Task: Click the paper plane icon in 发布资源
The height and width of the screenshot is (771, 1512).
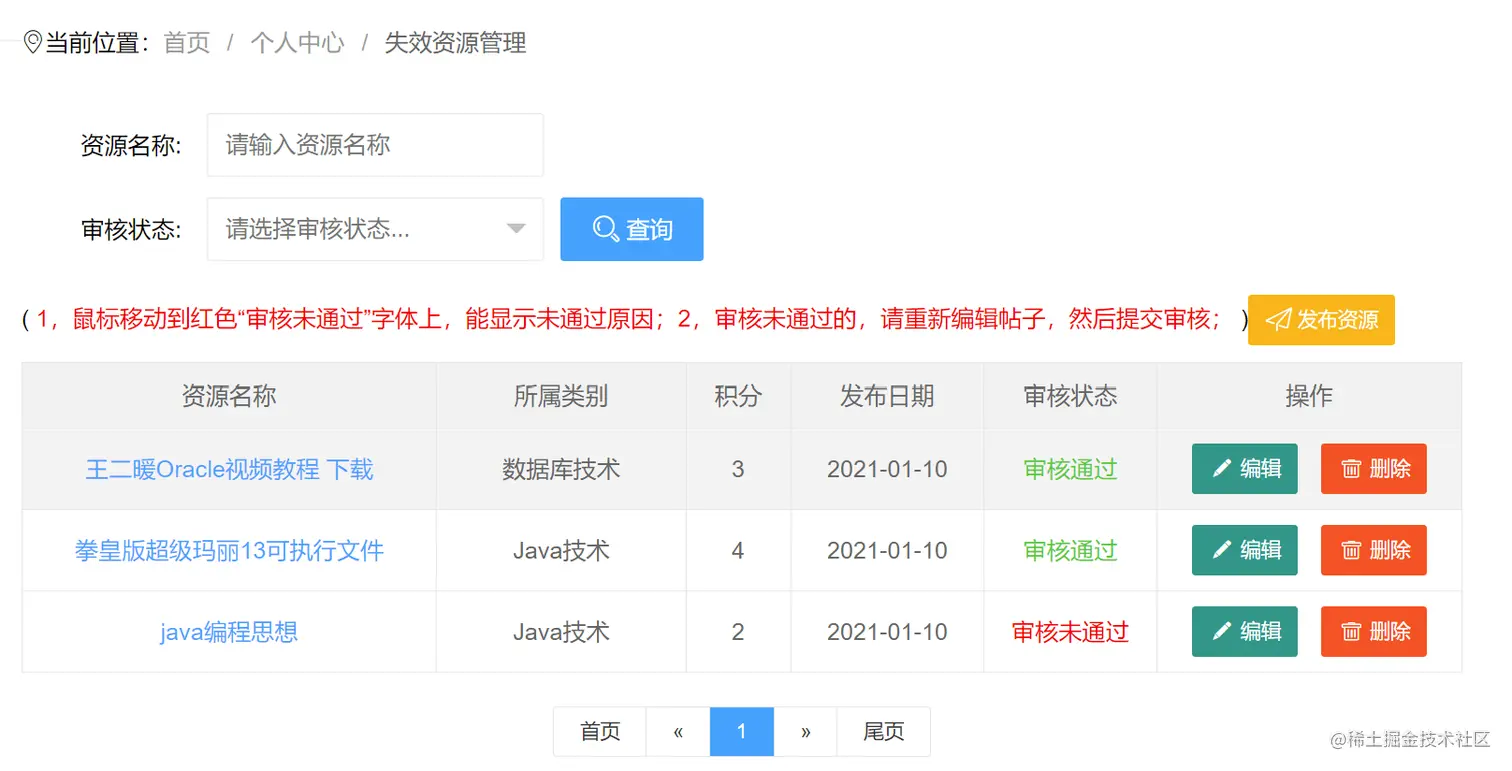Action: [x=1278, y=320]
